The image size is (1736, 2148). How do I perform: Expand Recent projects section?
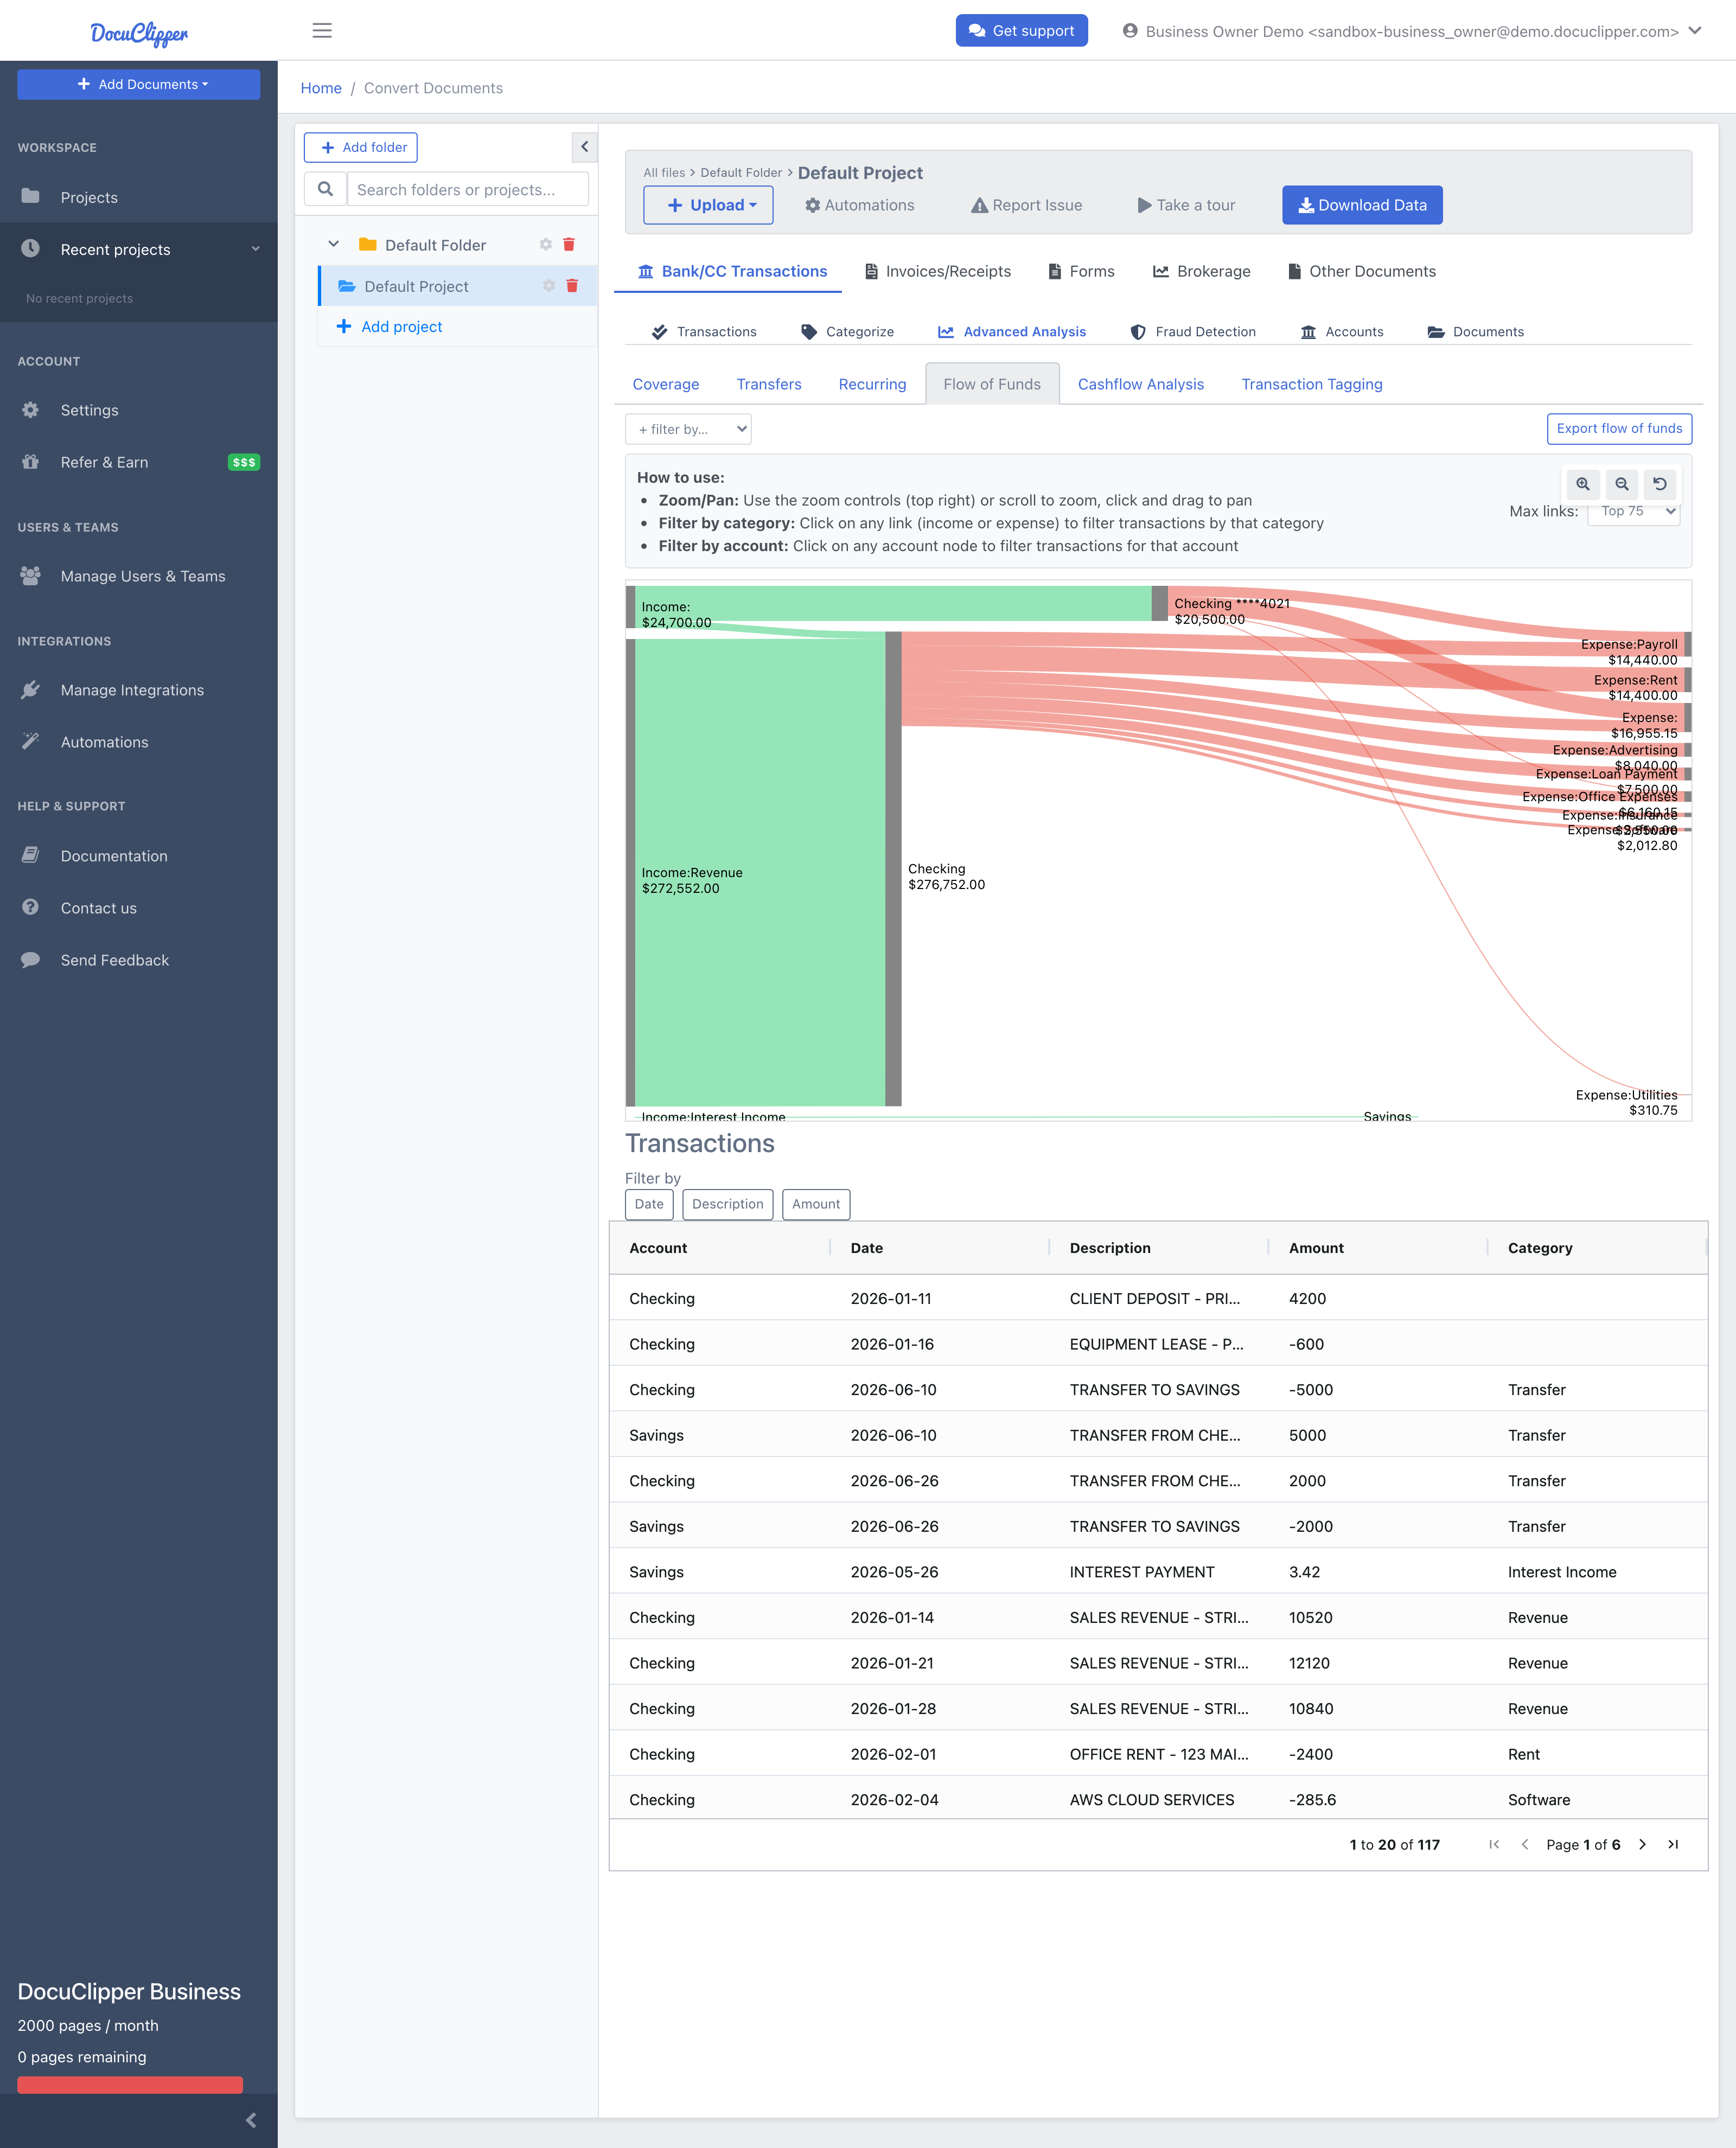139,249
